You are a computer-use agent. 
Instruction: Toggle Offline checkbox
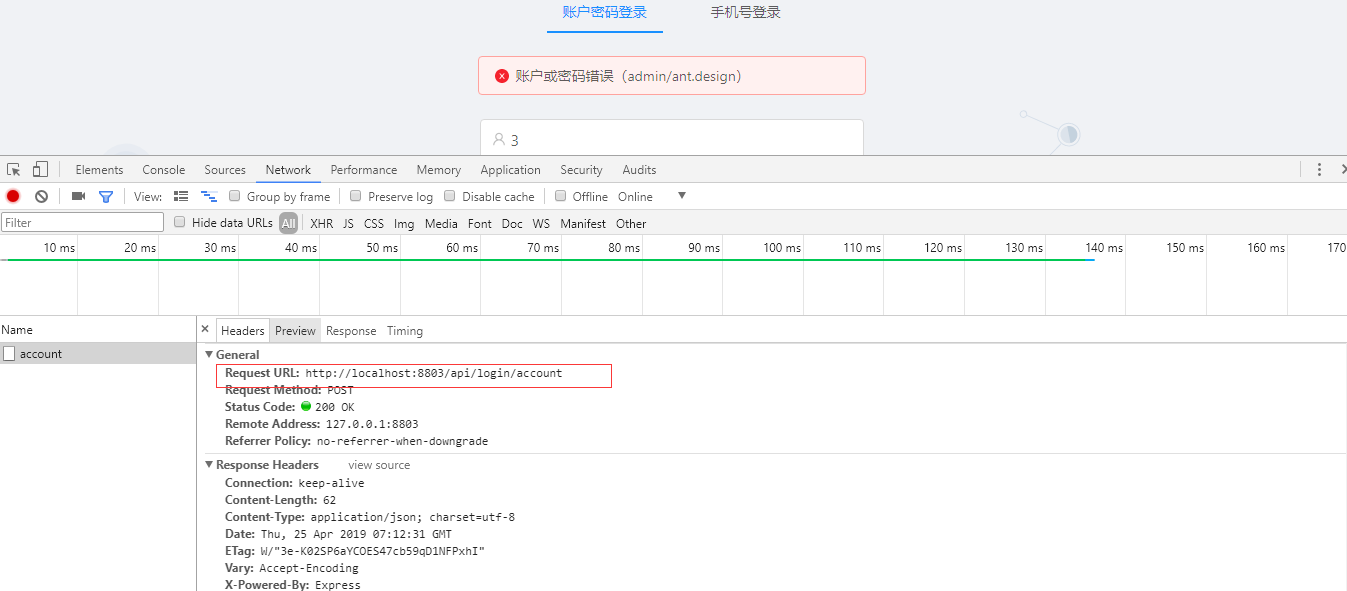(x=561, y=196)
